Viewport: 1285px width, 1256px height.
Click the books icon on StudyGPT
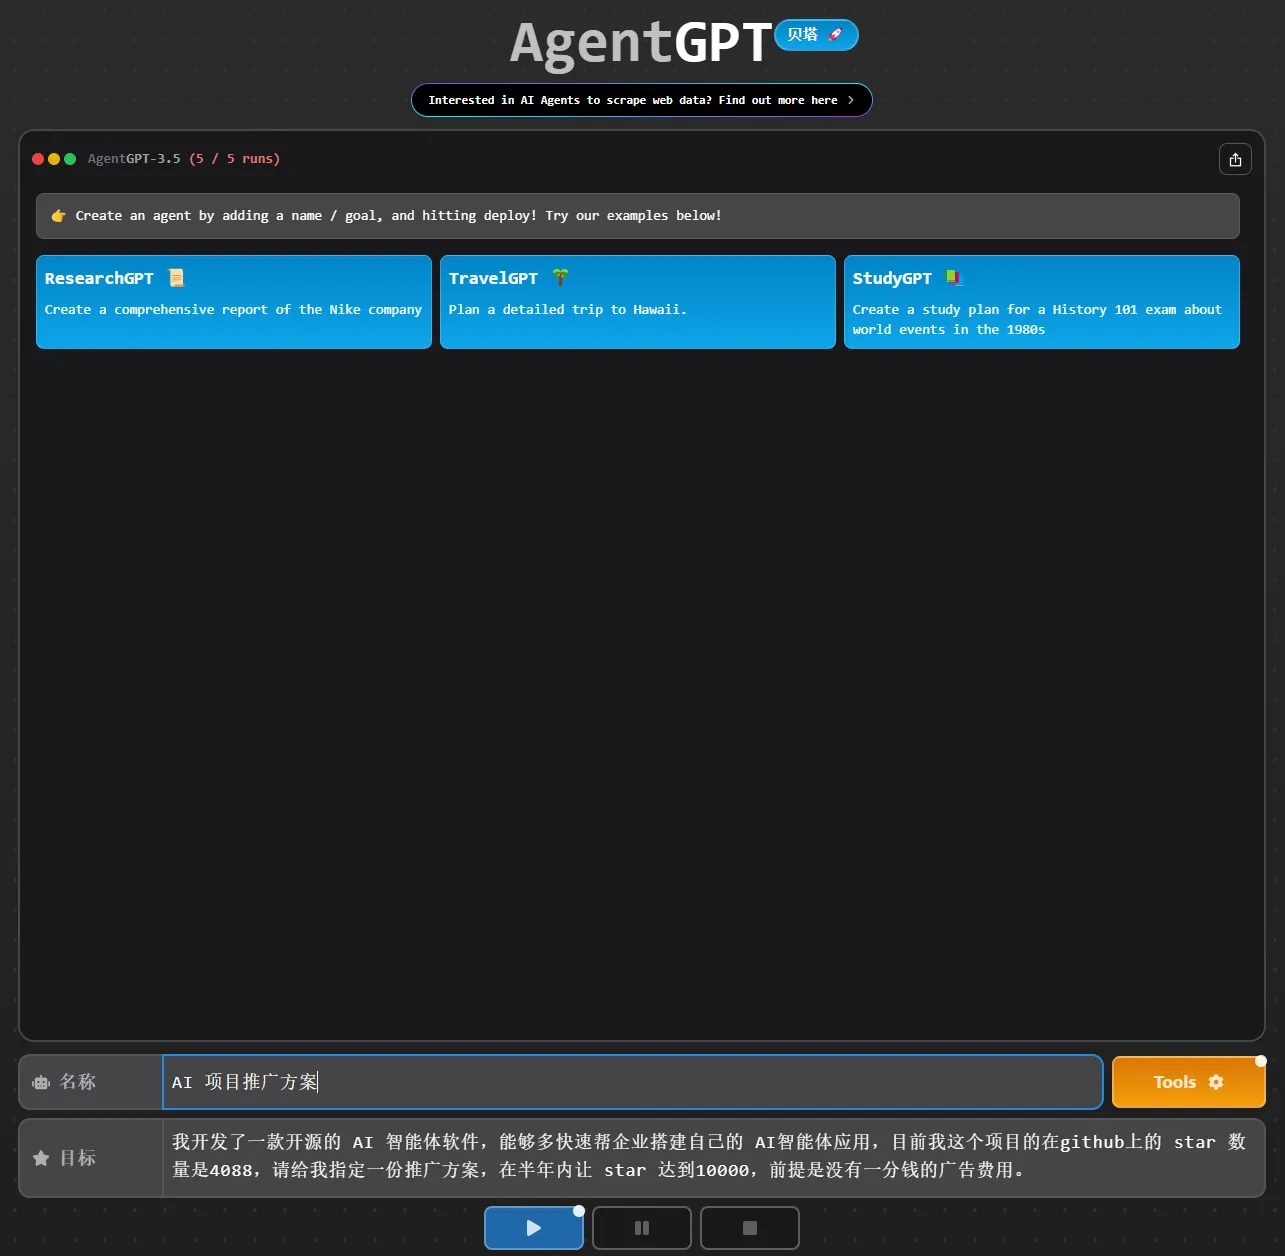[x=954, y=278]
